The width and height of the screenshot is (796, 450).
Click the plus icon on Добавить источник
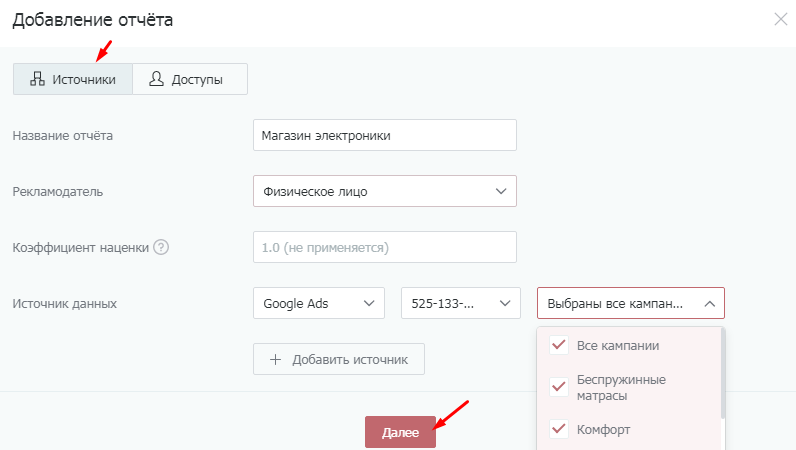[275, 360]
